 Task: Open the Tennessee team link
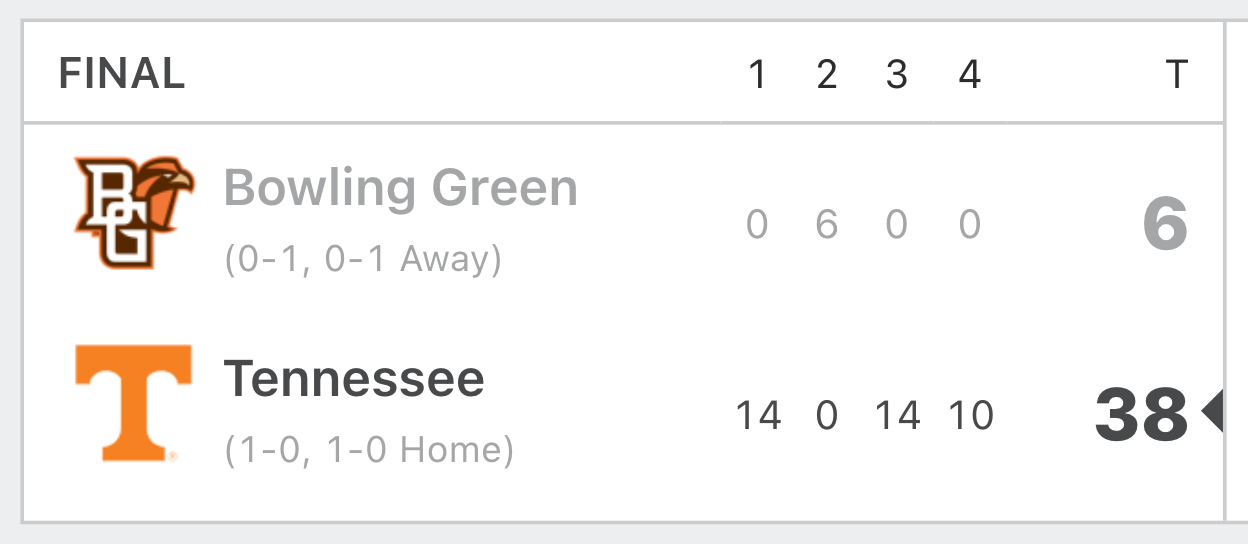pos(354,379)
